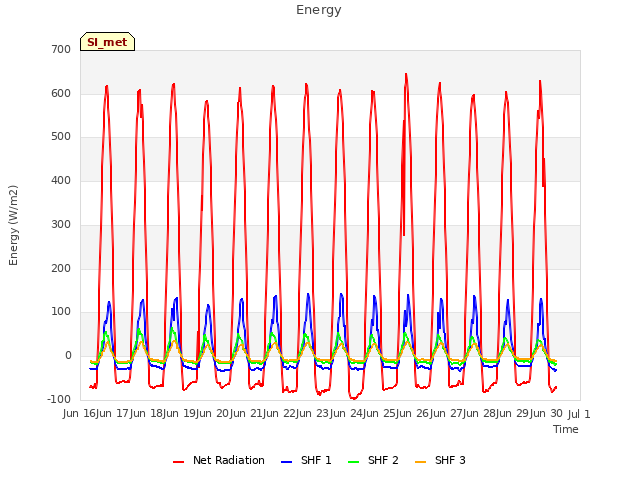This screenshot has height=480, width=640.
Task: Click the 500 y-axis tick label
Action: click(61, 137)
